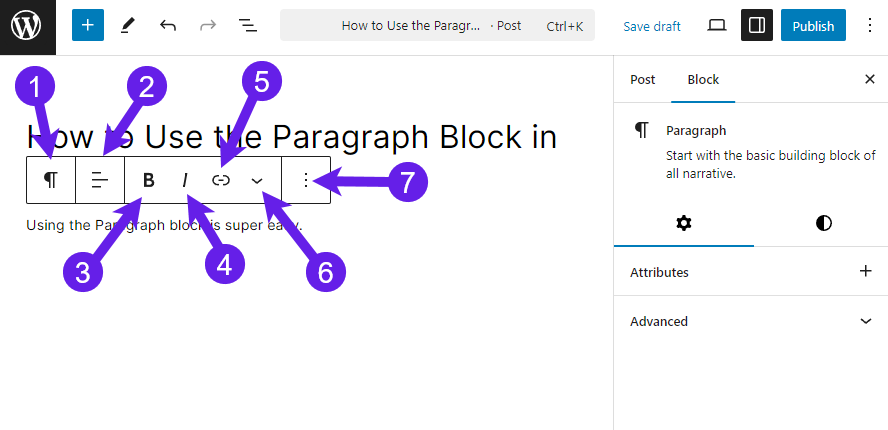The height and width of the screenshot is (430, 888).
Task: Click the paragraph block type icon
Action: click(51, 180)
